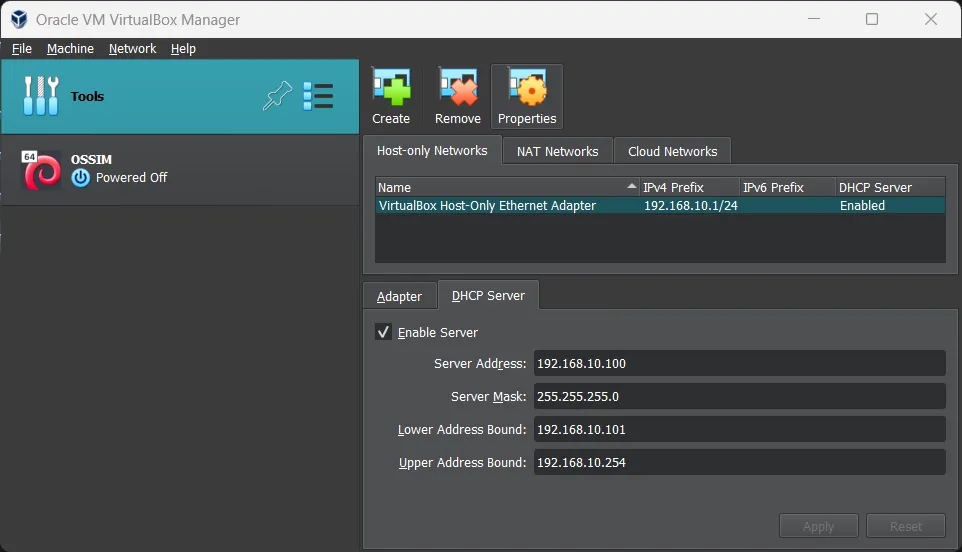This screenshot has height=552, width=962.
Task: Click the VirtualBox logo in title bar
Action: click(19, 19)
